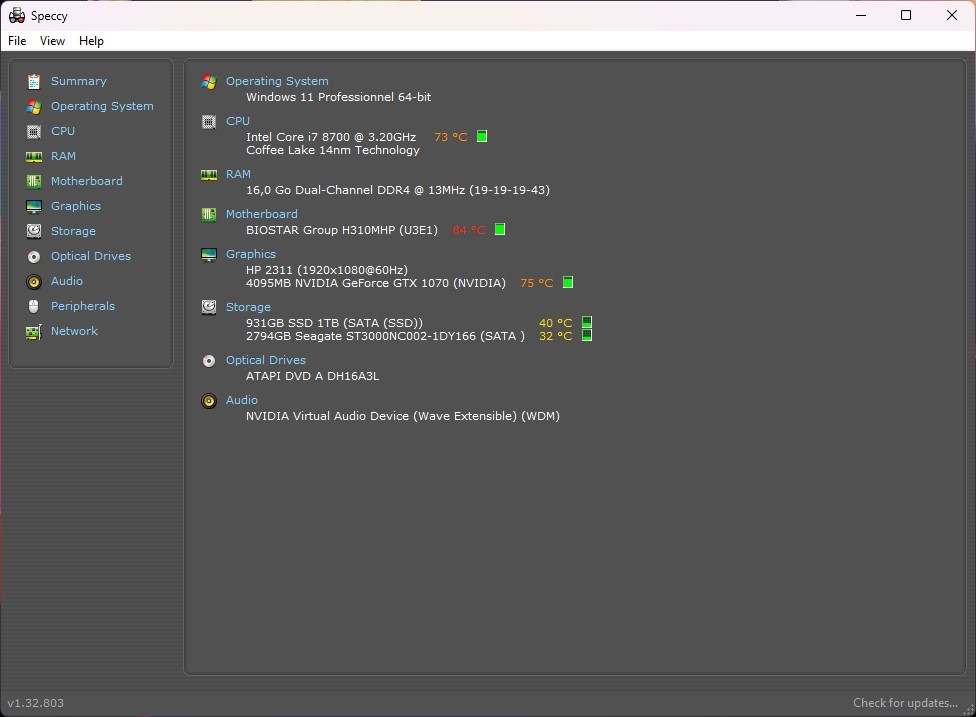Click the green CPU temperature indicator icon

482,136
